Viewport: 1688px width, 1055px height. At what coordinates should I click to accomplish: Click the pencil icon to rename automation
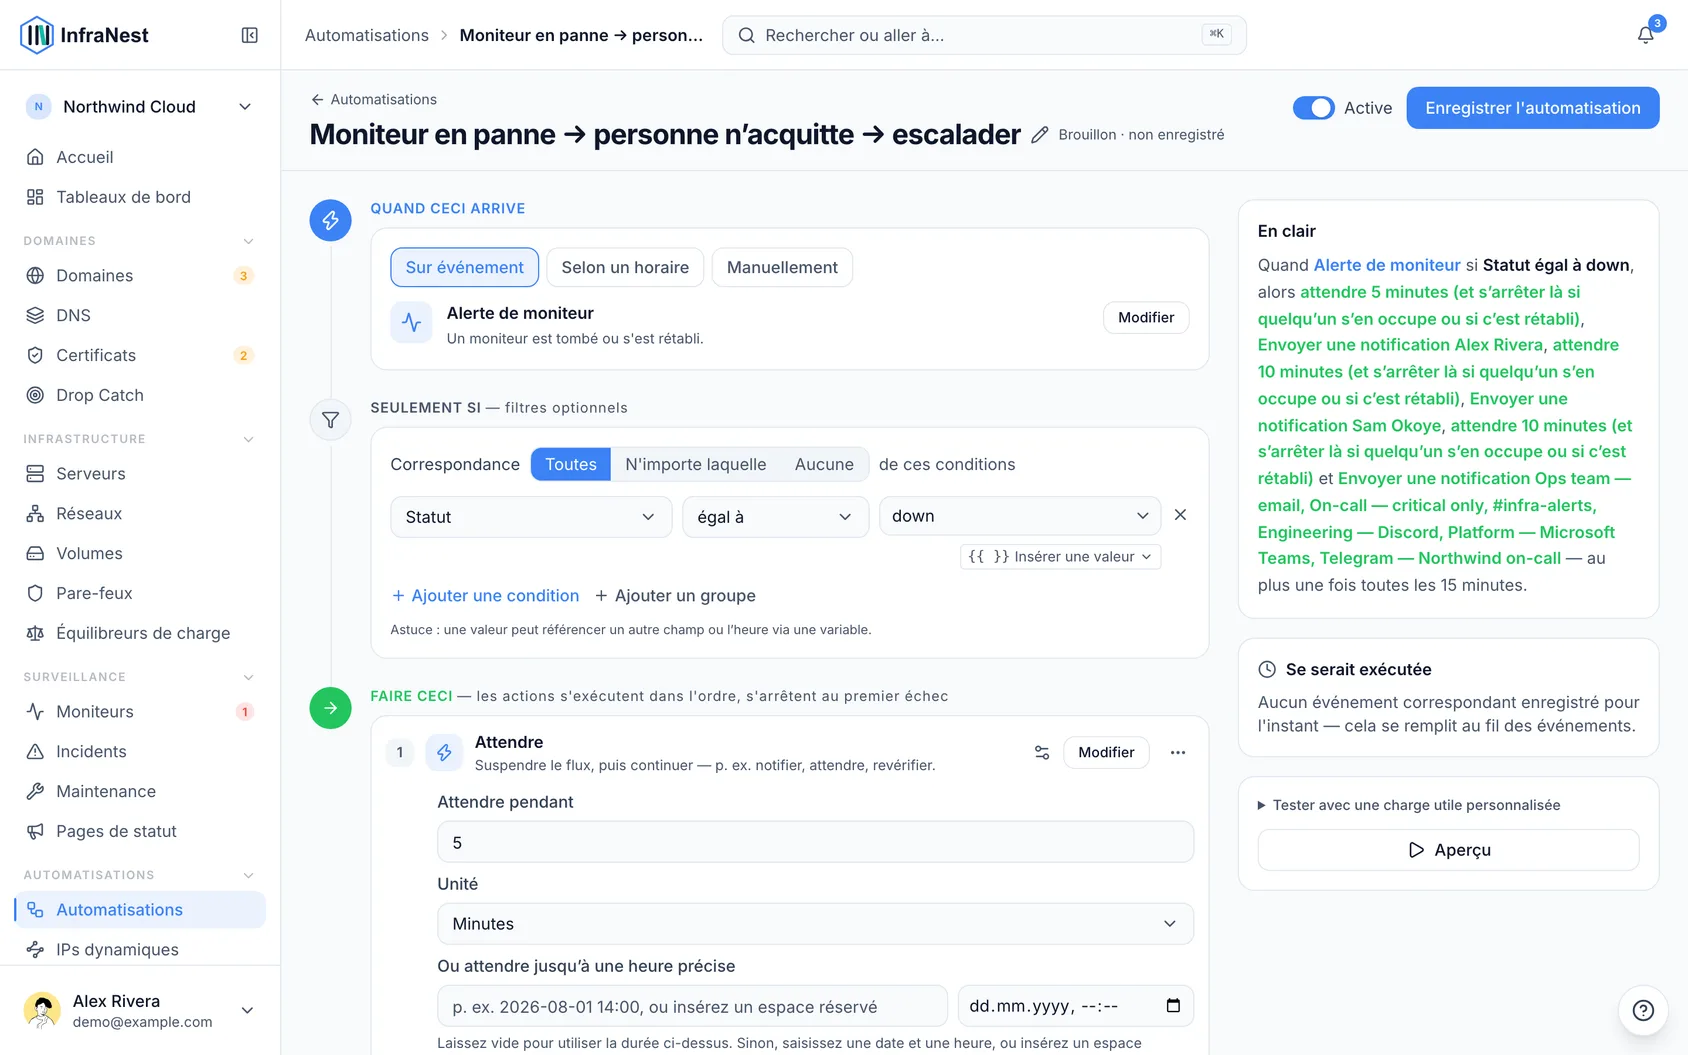[1040, 135]
